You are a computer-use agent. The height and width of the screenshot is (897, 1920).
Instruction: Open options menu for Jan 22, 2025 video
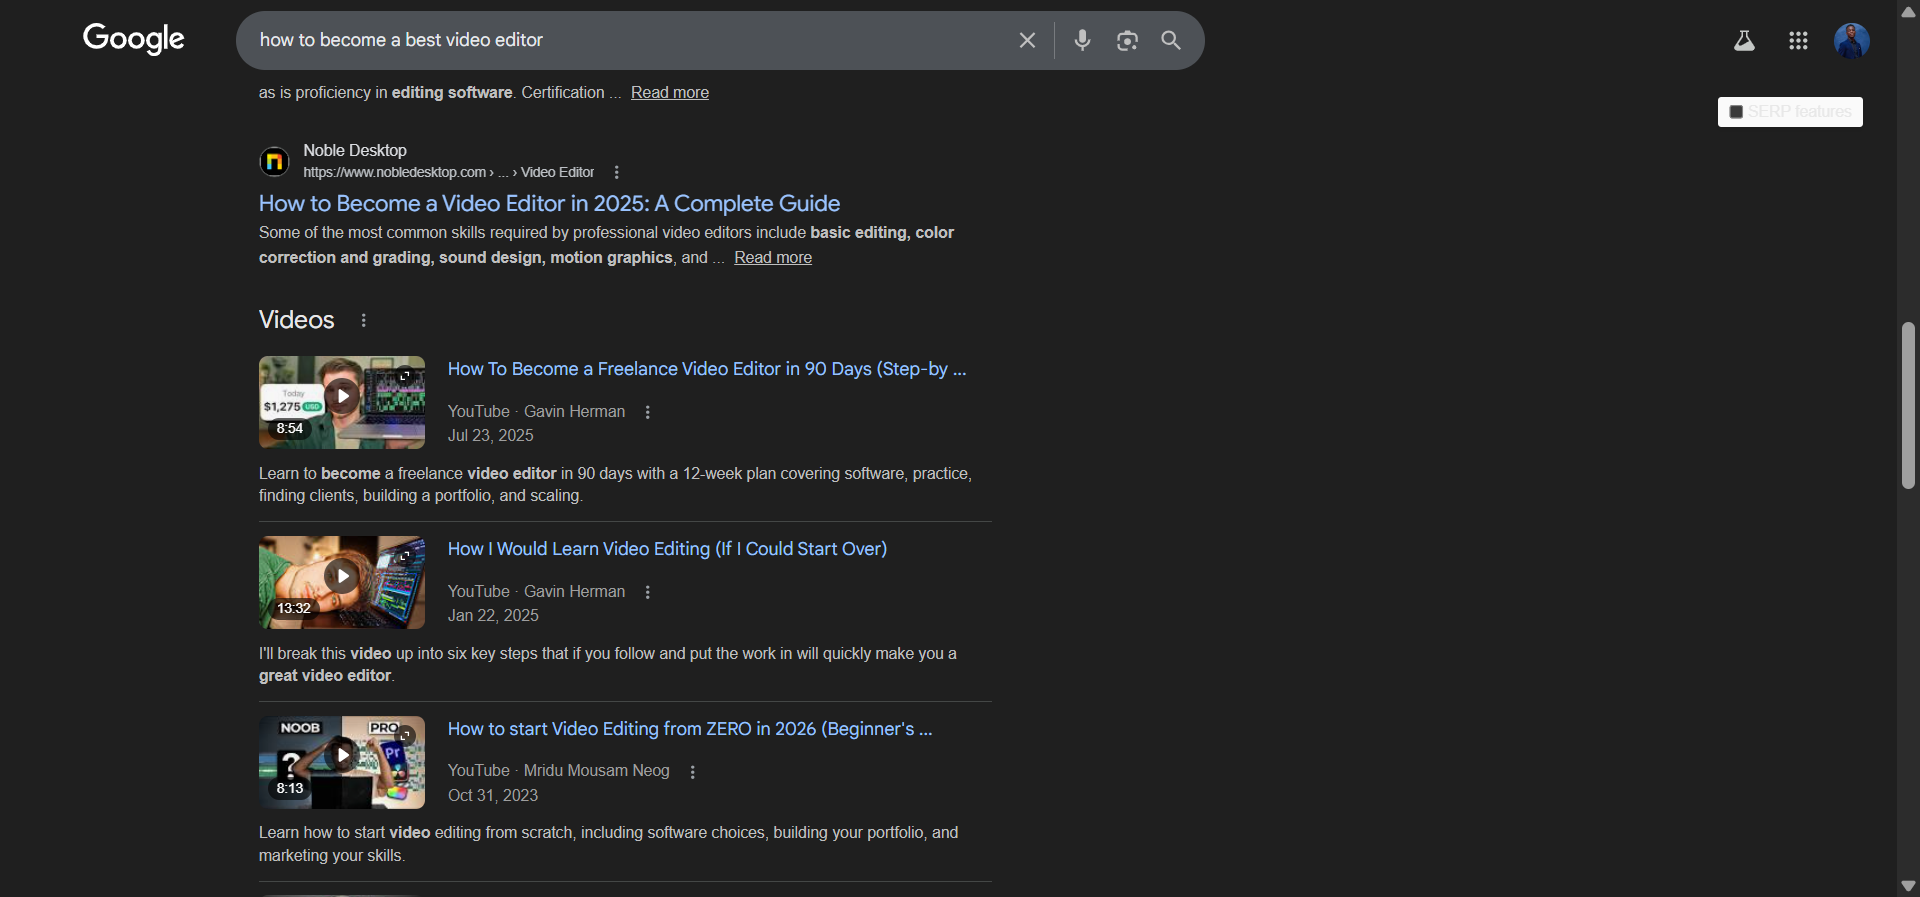coord(648,592)
